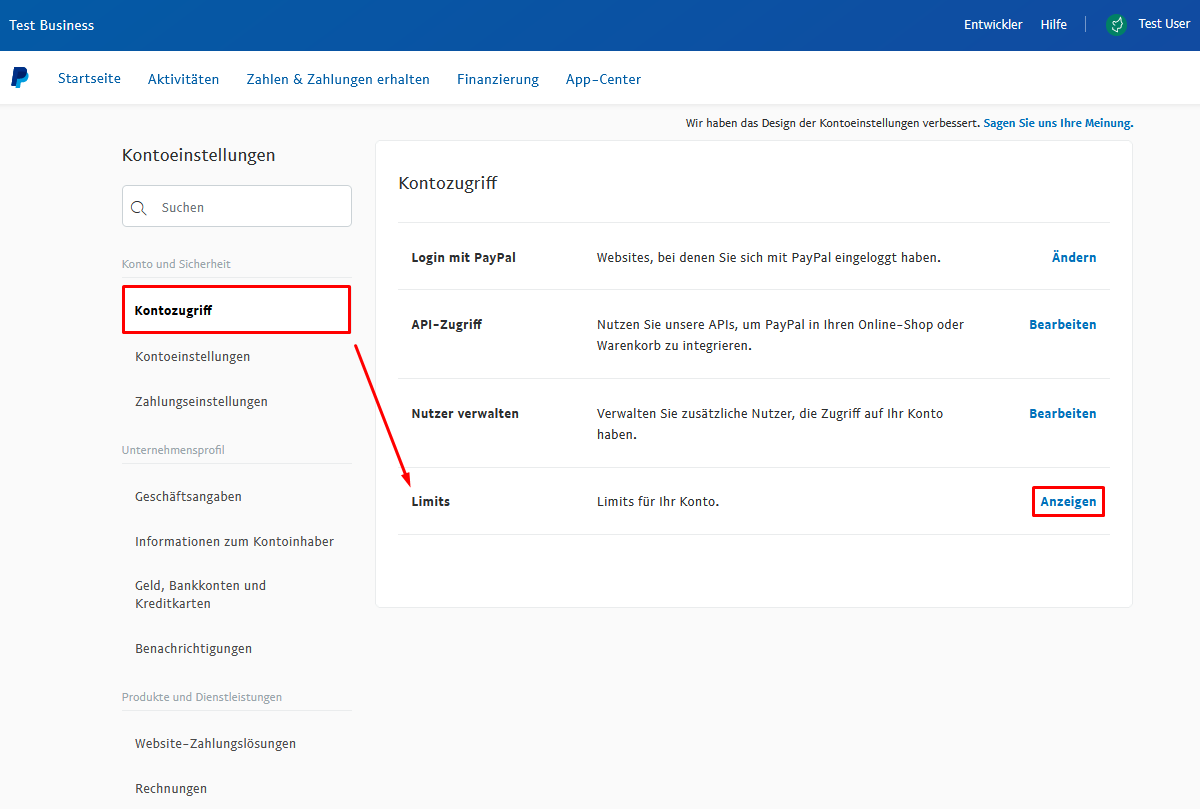This screenshot has height=809, width=1200.
Task: Open Informationen zum Kontoinhaber
Action: click(234, 542)
